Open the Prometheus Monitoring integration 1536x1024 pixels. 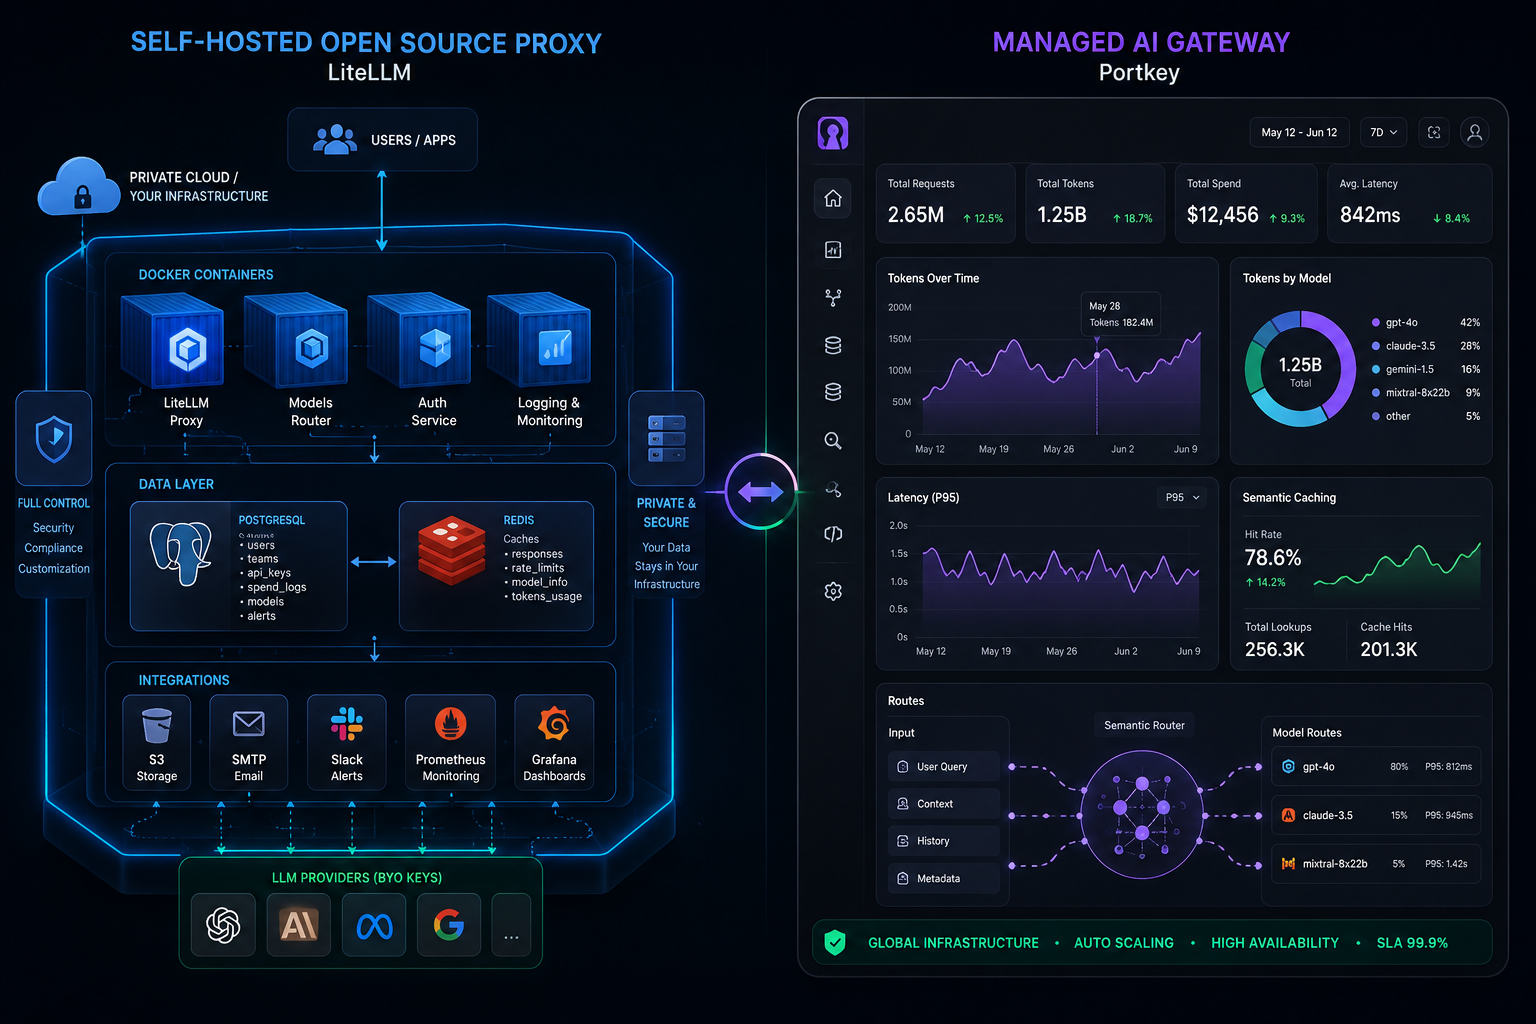click(451, 743)
